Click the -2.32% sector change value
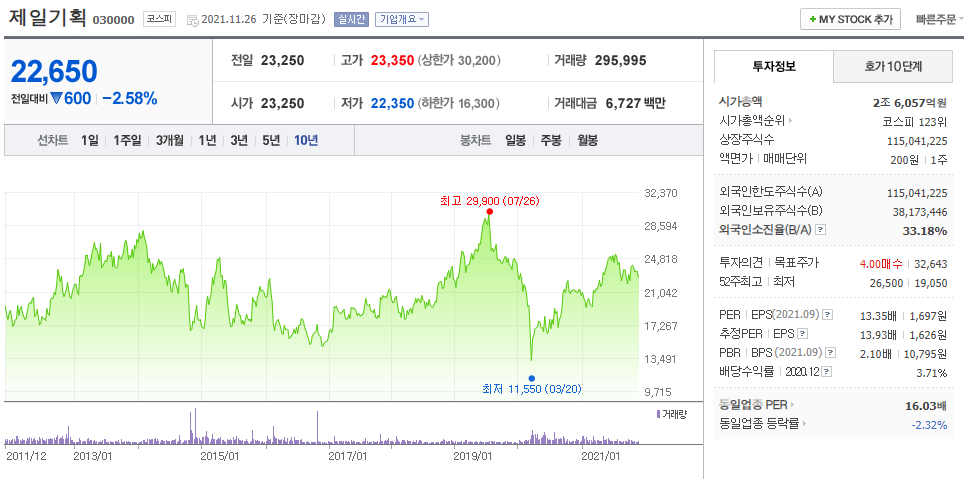 pyautogui.click(x=929, y=425)
